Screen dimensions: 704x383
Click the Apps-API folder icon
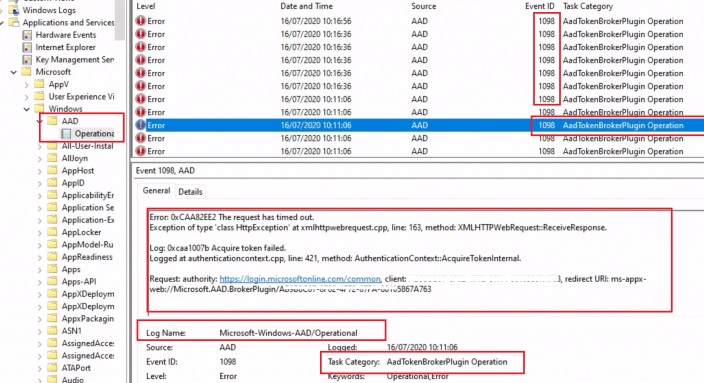[x=53, y=282]
